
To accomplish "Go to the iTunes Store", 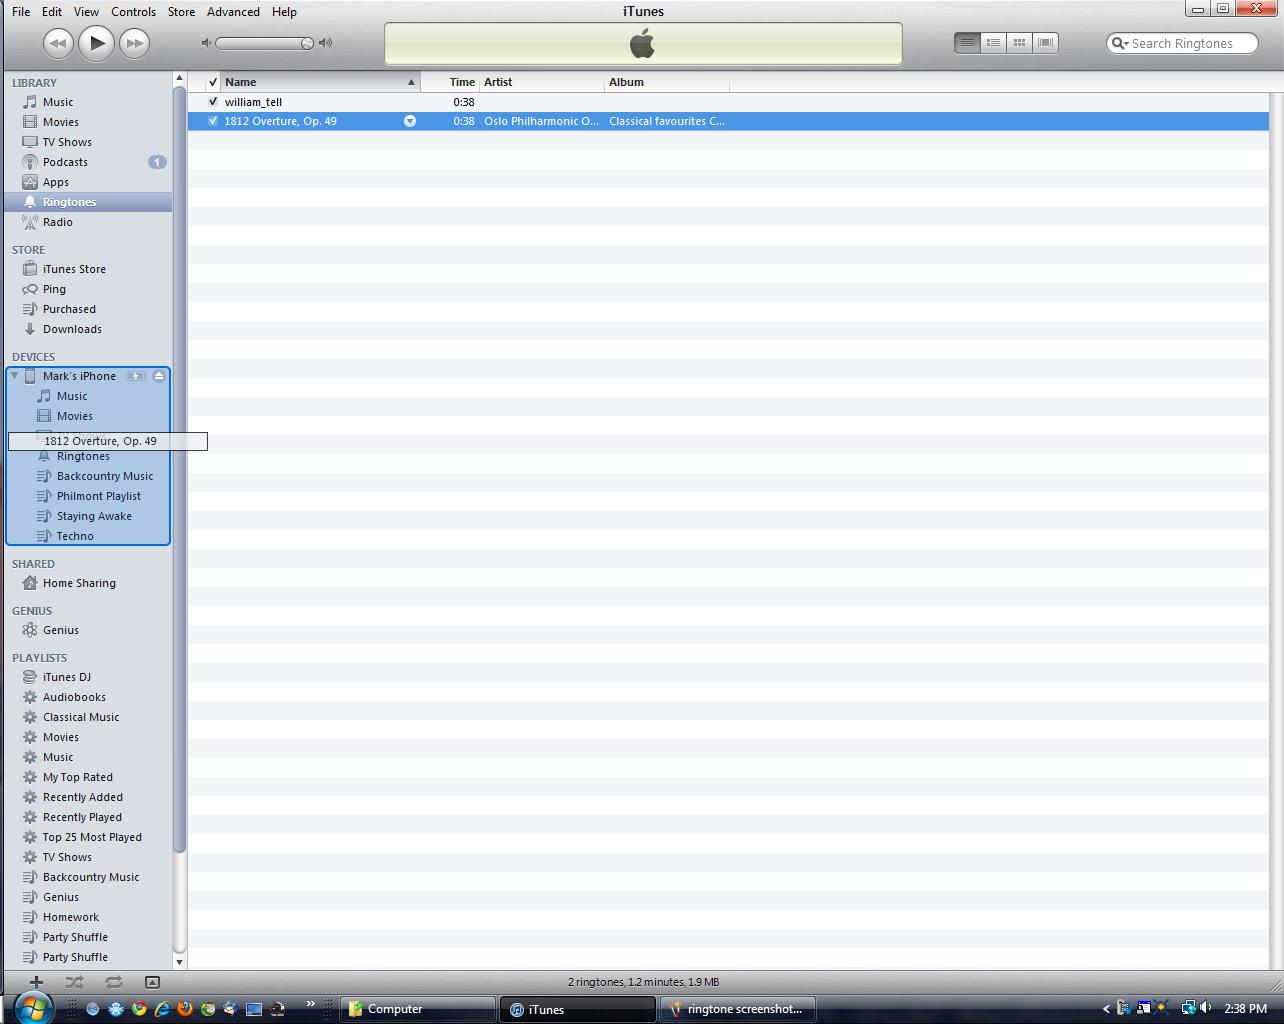I will [x=74, y=269].
